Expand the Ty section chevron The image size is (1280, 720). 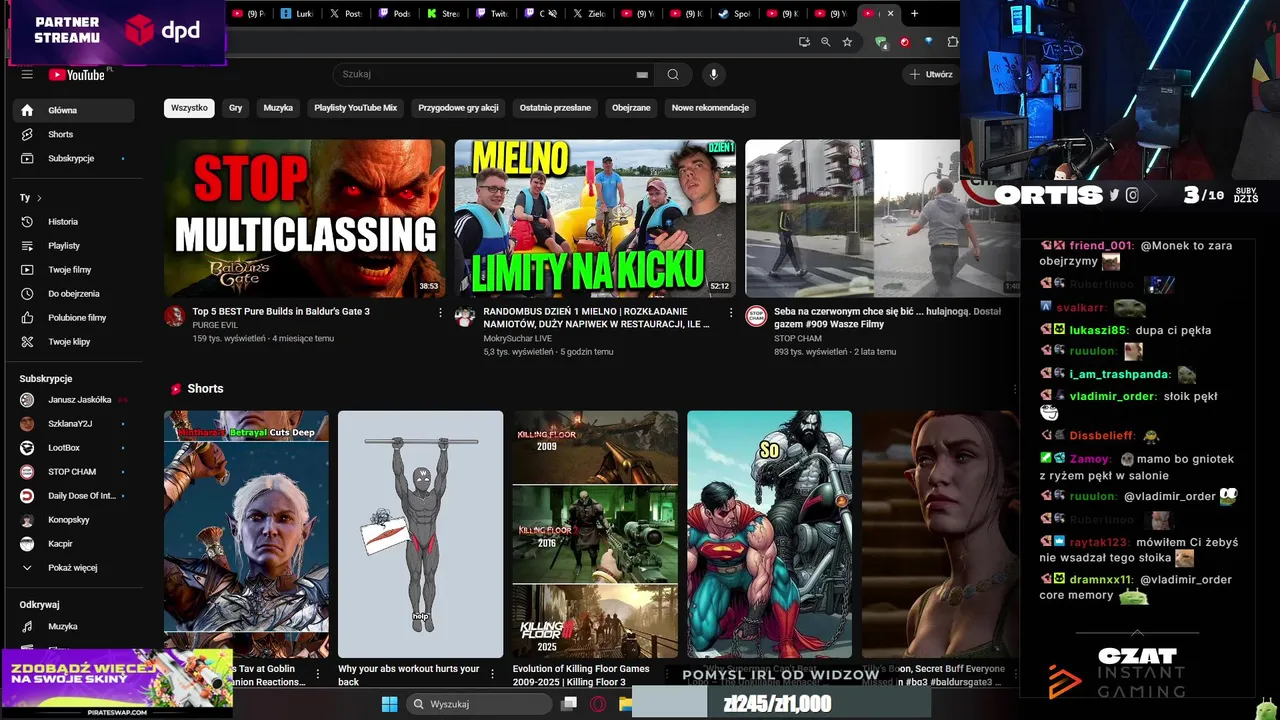click(x=39, y=198)
